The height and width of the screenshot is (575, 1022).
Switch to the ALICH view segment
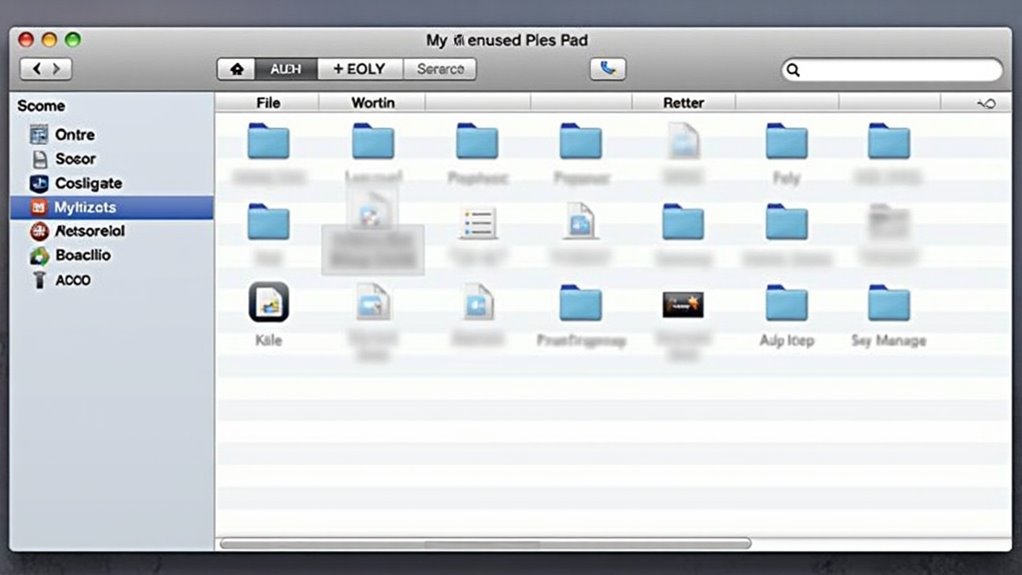click(286, 69)
